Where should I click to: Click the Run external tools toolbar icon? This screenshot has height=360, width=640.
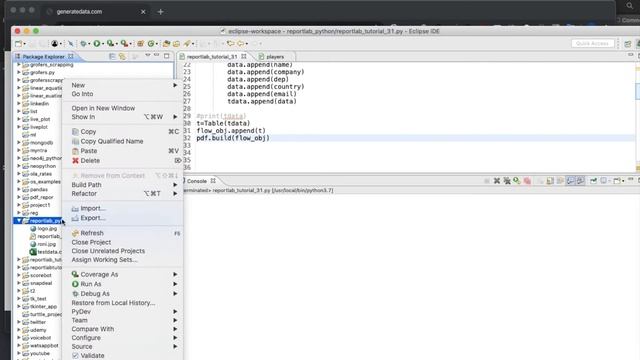point(124,44)
